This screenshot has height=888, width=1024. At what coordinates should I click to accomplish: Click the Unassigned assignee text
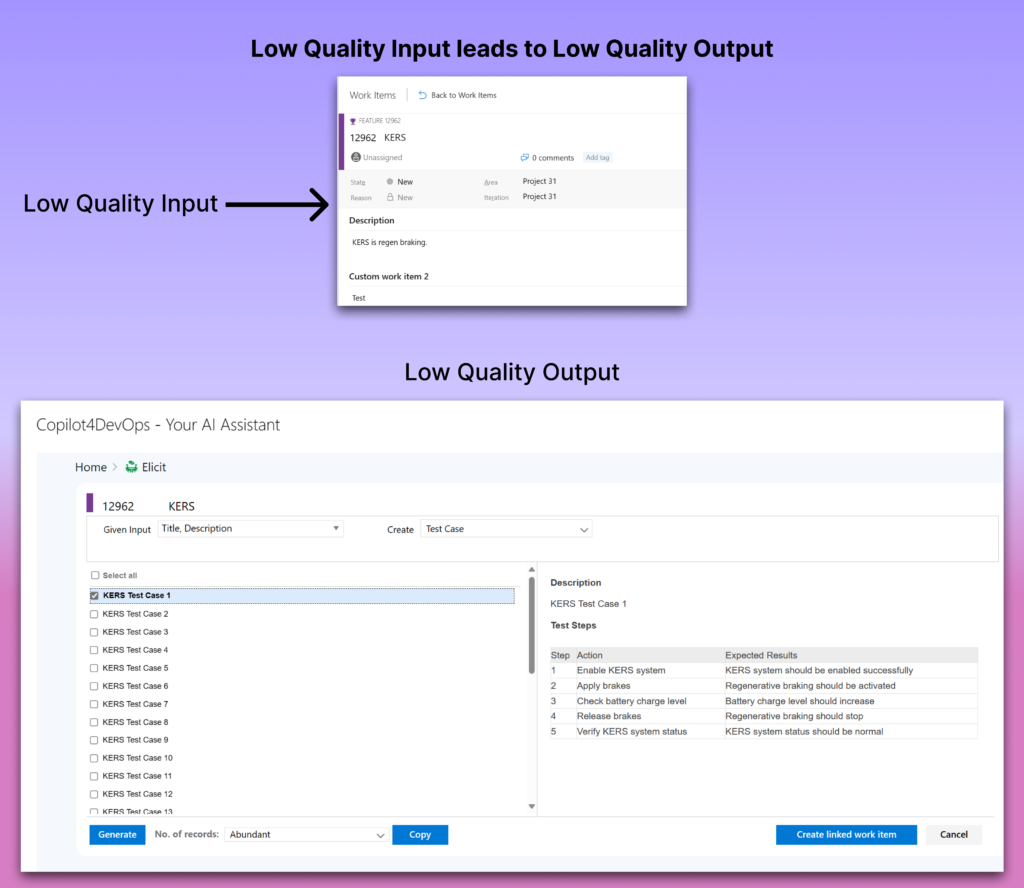coord(383,157)
